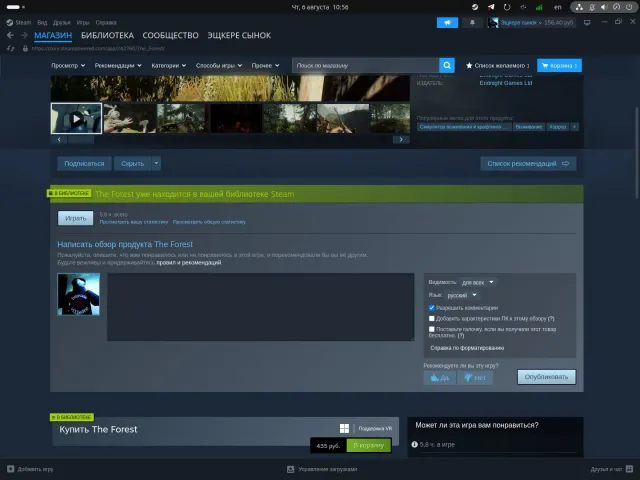Click the muted microphone tray icon
This screenshot has width=640, height=480.
point(592,7)
